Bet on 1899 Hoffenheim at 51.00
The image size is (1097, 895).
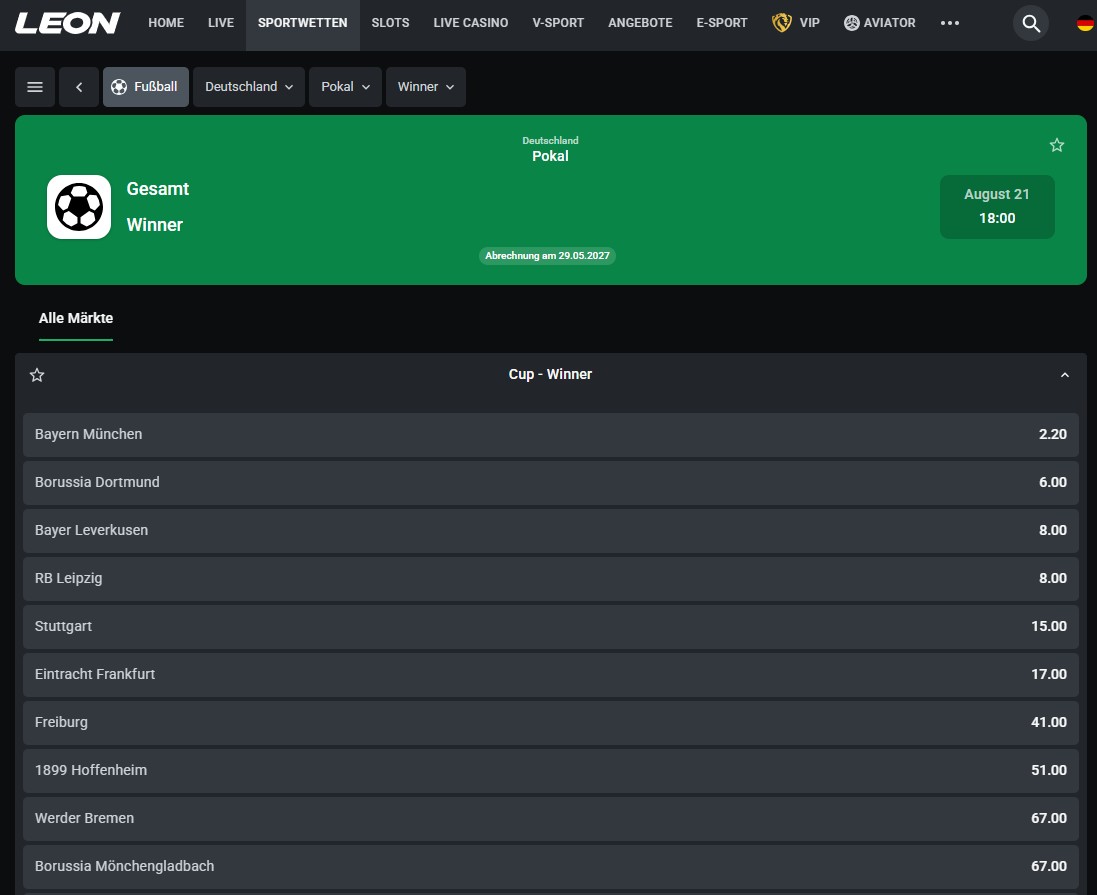551,770
